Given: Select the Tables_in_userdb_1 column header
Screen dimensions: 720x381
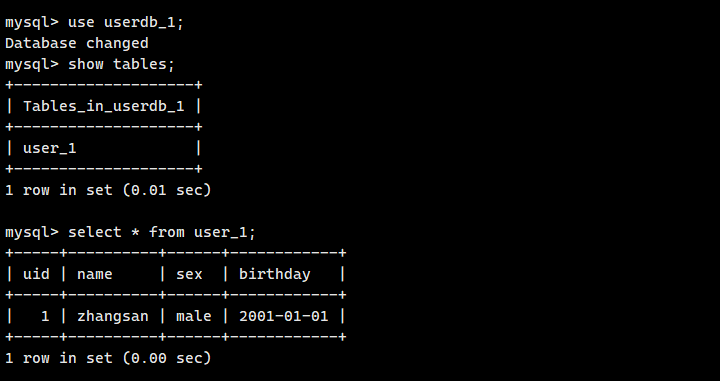Looking at the screenshot, I should pyautogui.click(x=104, y=106).
